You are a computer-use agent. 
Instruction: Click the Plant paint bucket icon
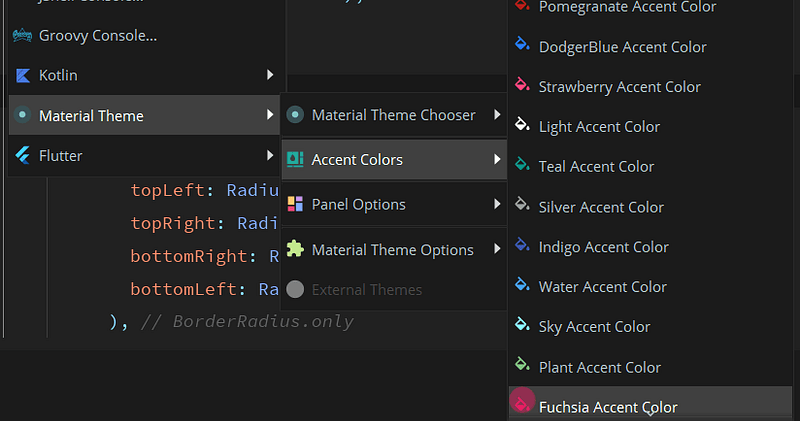[x=522, y=364]
